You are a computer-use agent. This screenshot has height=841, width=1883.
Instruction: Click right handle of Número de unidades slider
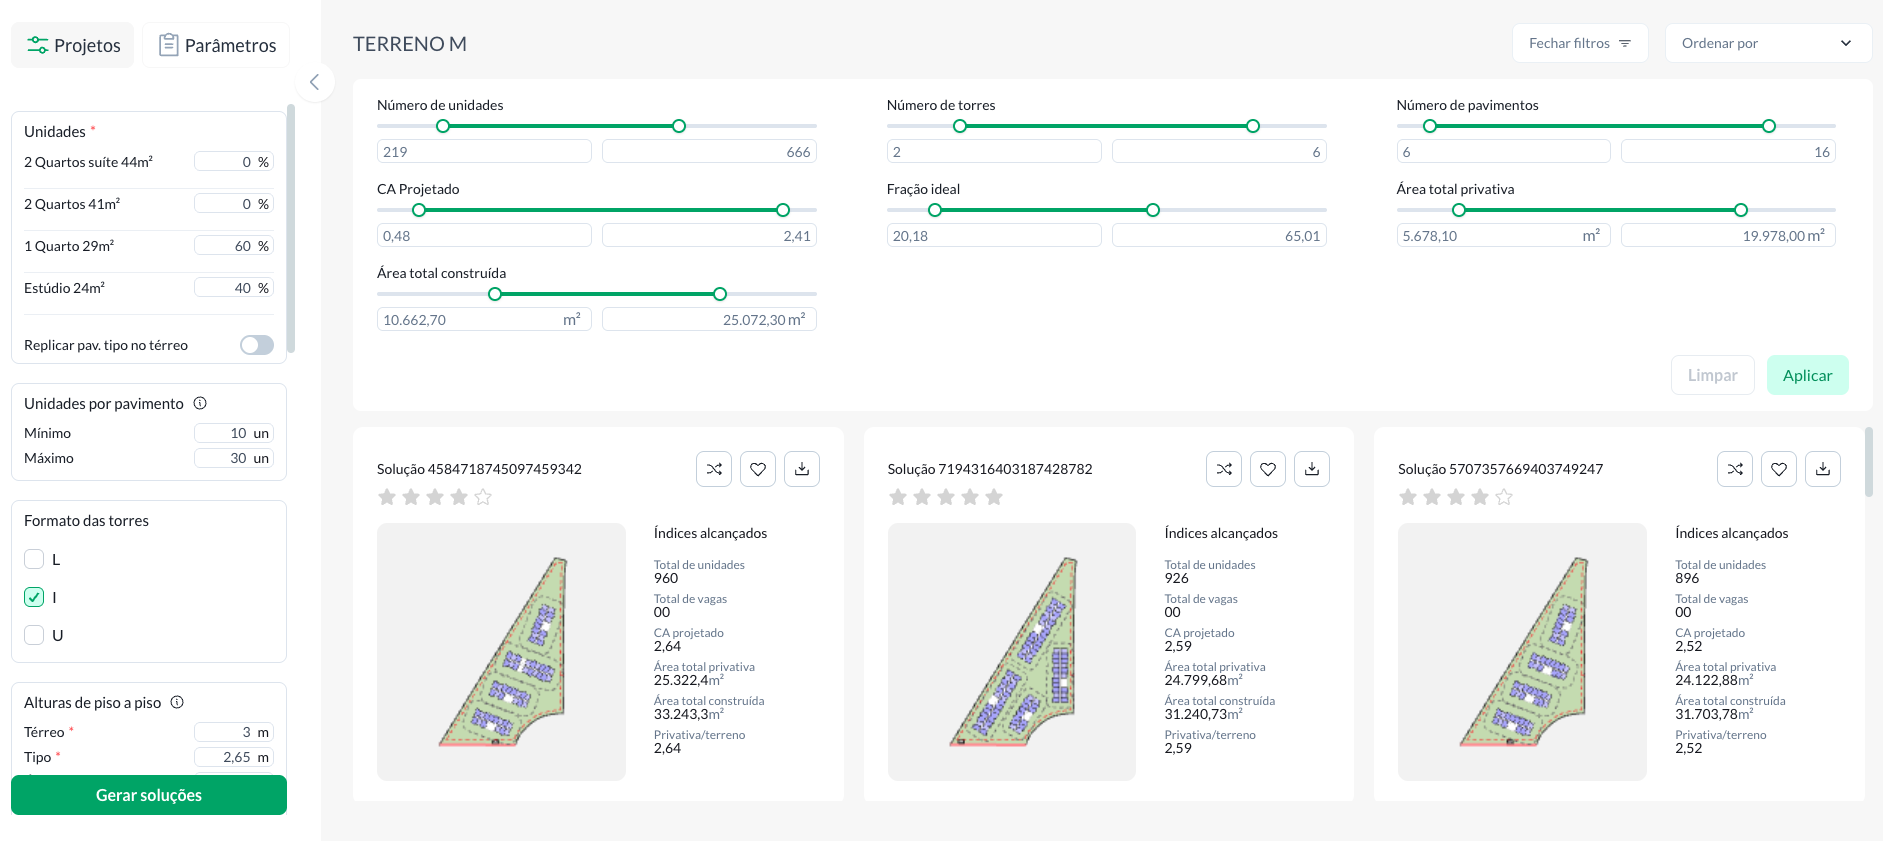pyautogui.click(x=679, y=126)
